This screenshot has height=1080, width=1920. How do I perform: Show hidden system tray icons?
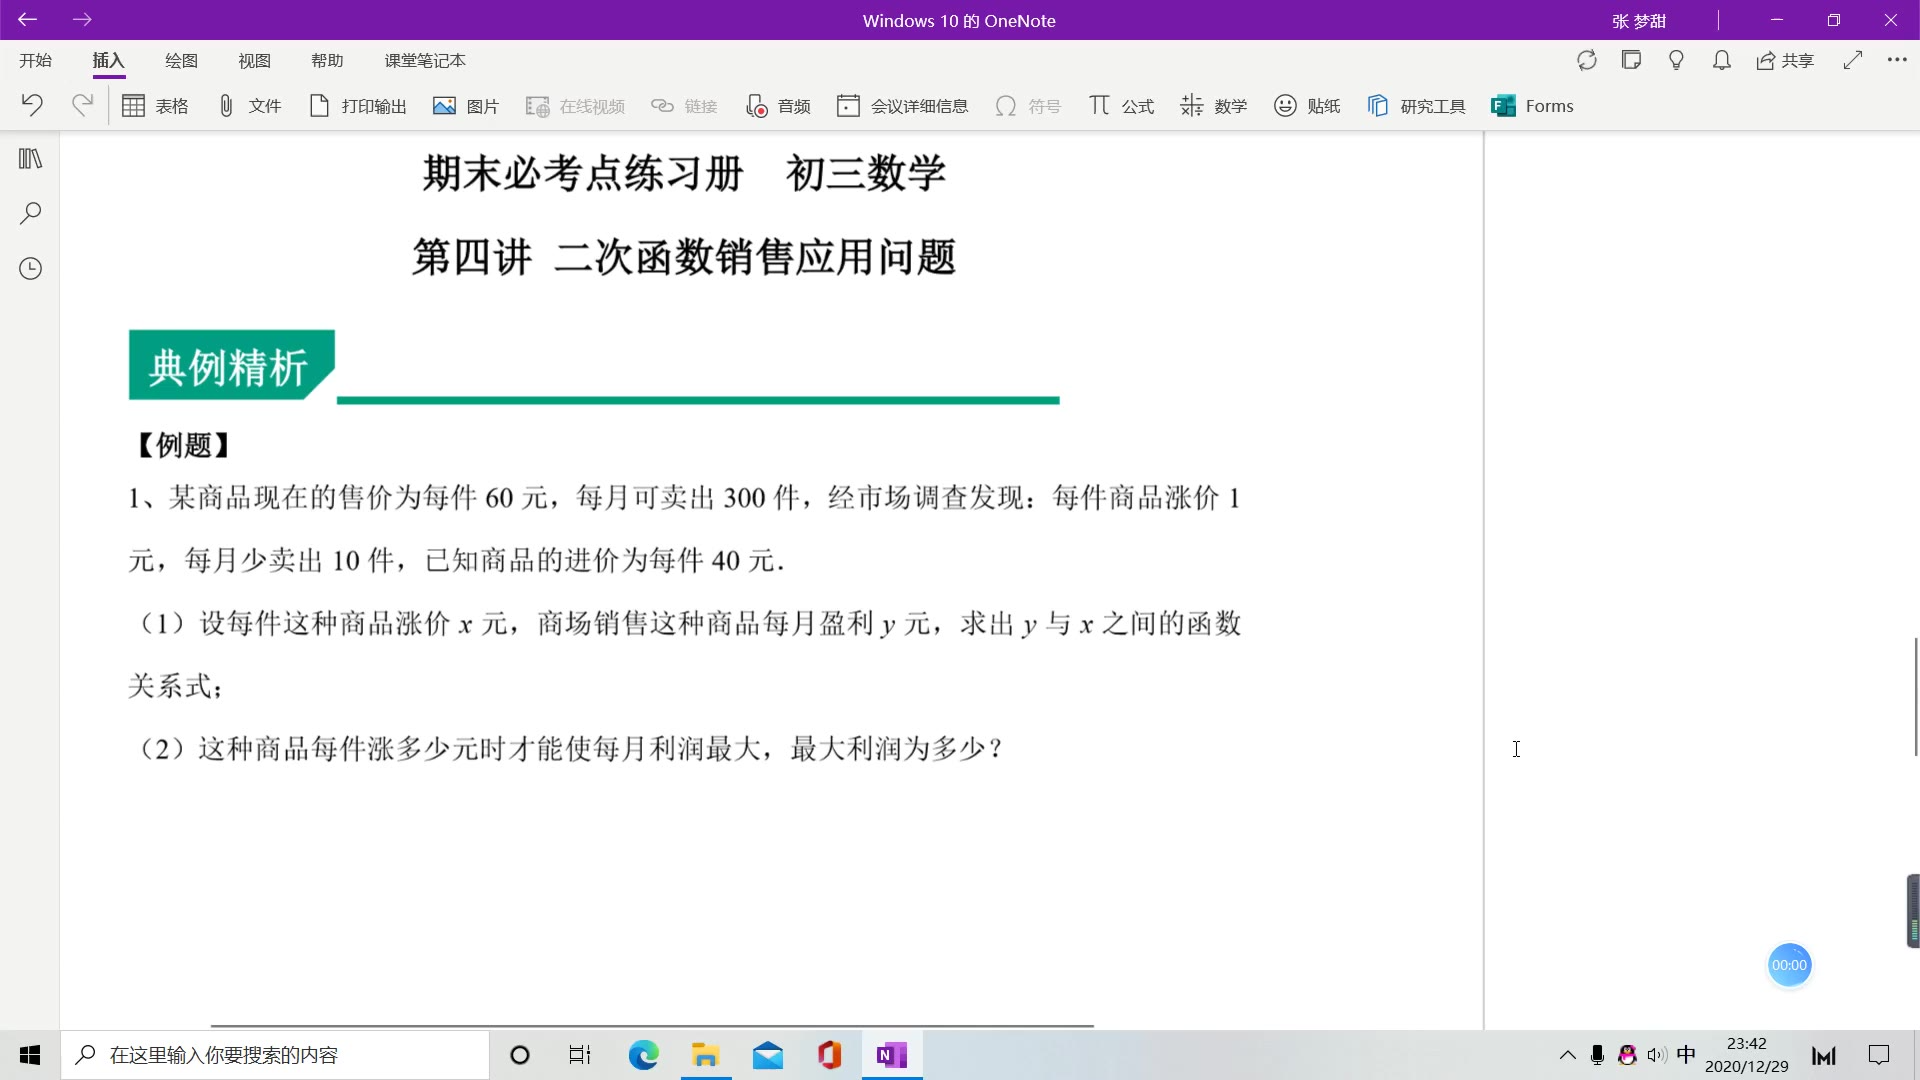coord(1567,1055)
